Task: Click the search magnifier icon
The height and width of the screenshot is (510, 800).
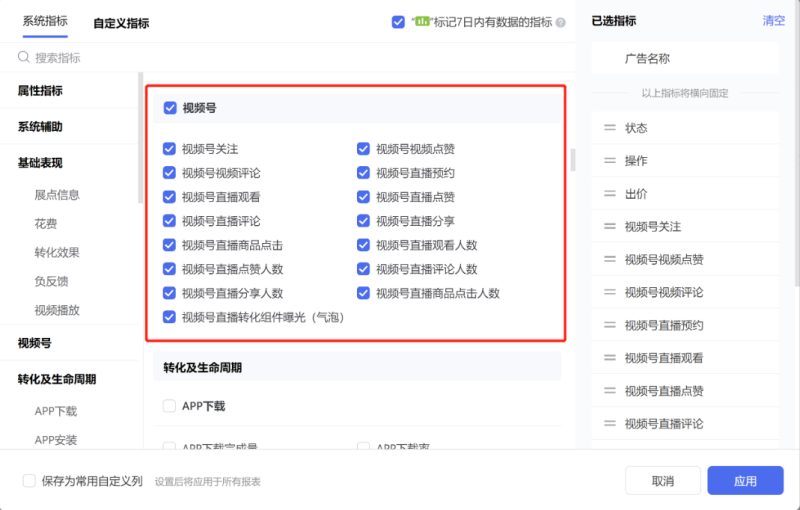Action: 23,57
